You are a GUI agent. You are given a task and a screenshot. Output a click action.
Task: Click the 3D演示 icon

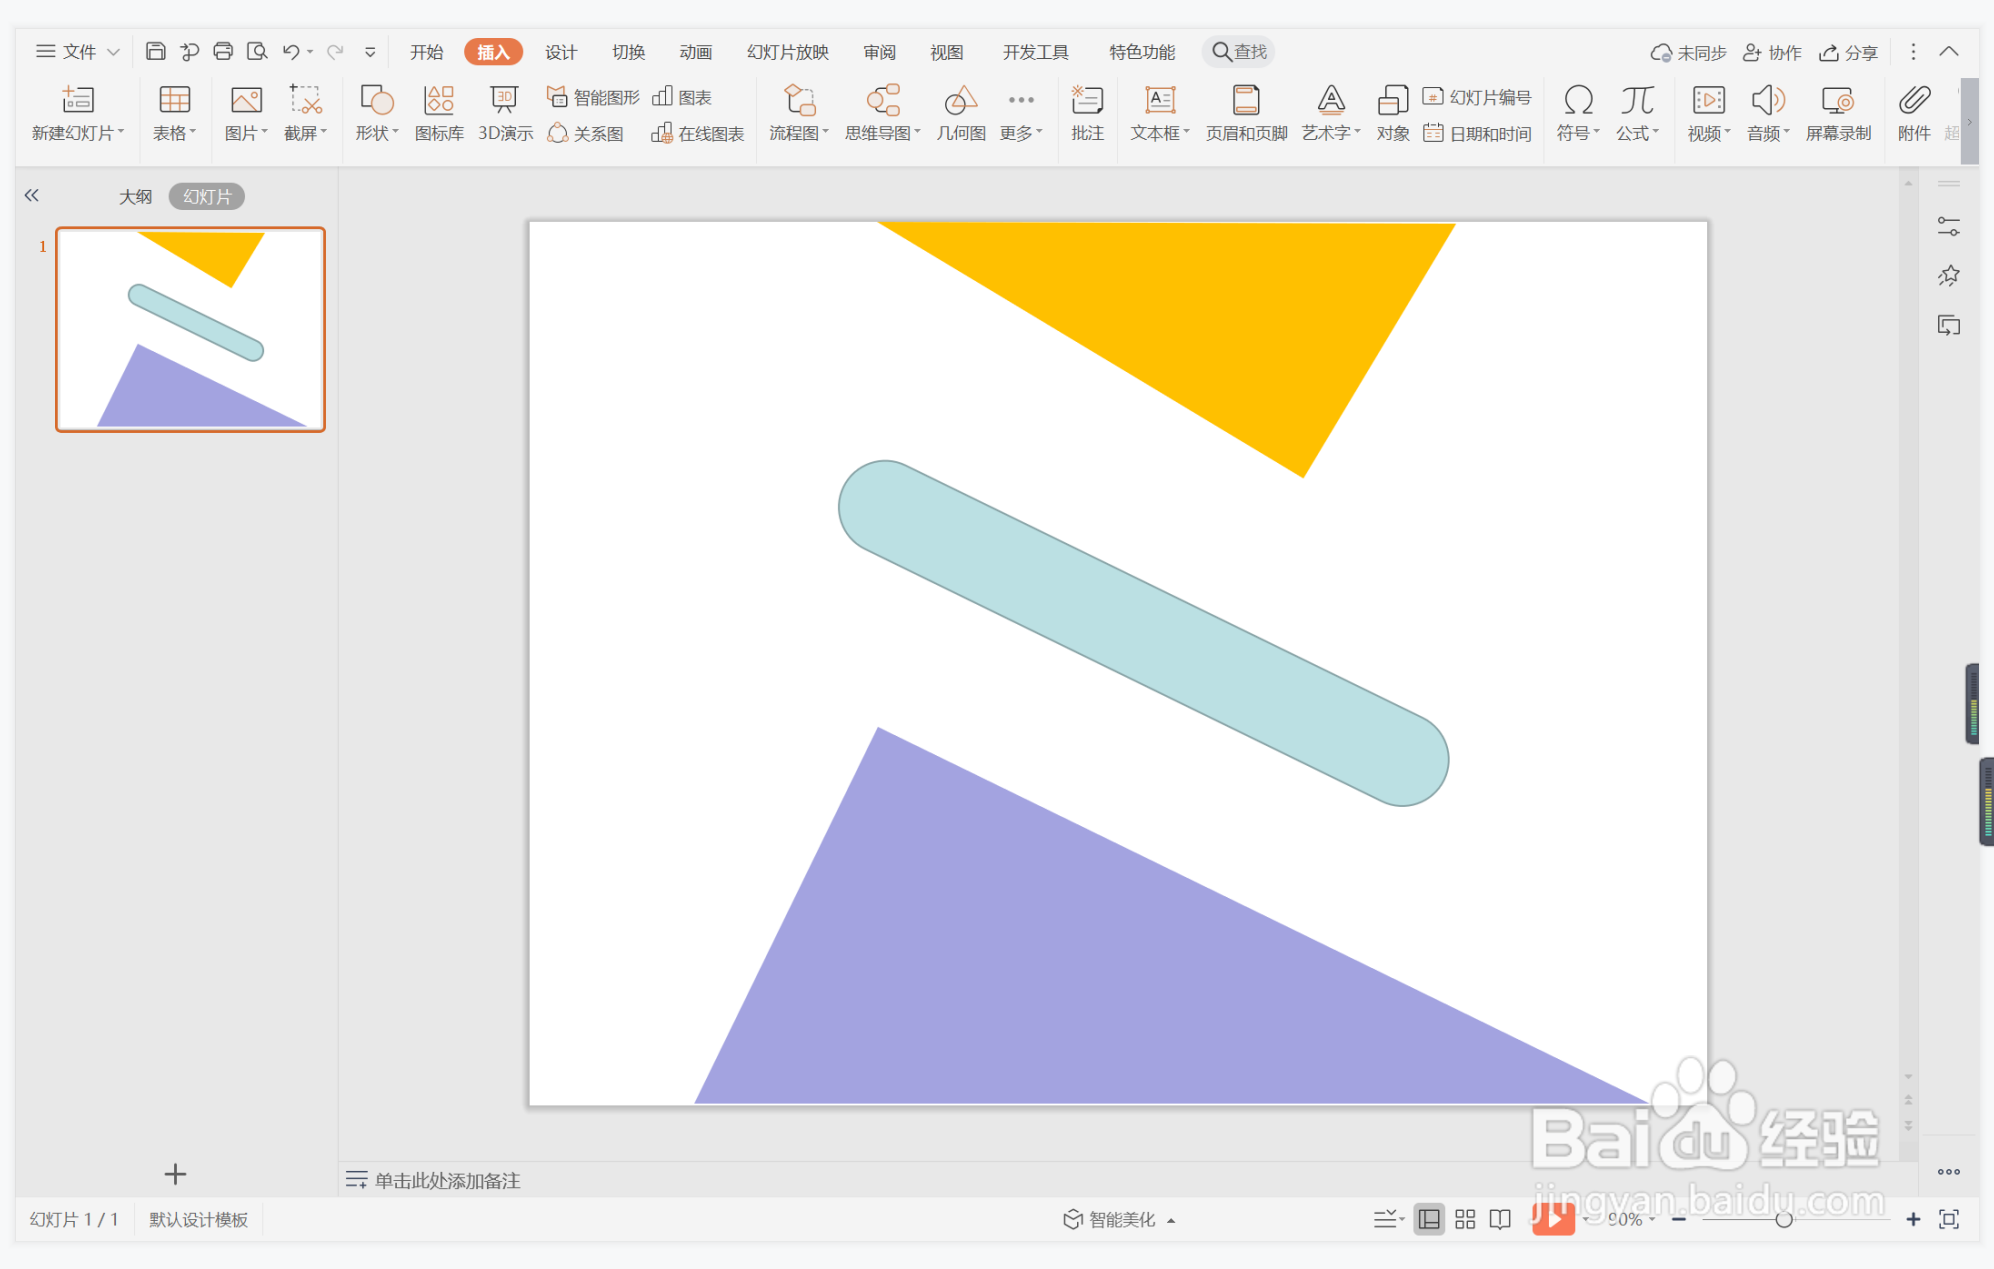(x=504, y=112)
